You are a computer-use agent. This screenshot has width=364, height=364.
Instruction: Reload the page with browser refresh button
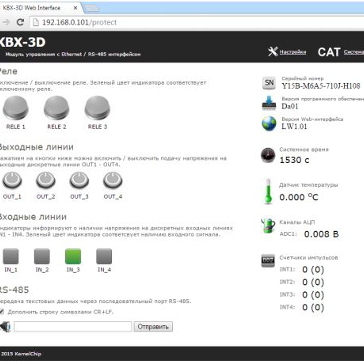pyautogui.click(x=20, y=22)
